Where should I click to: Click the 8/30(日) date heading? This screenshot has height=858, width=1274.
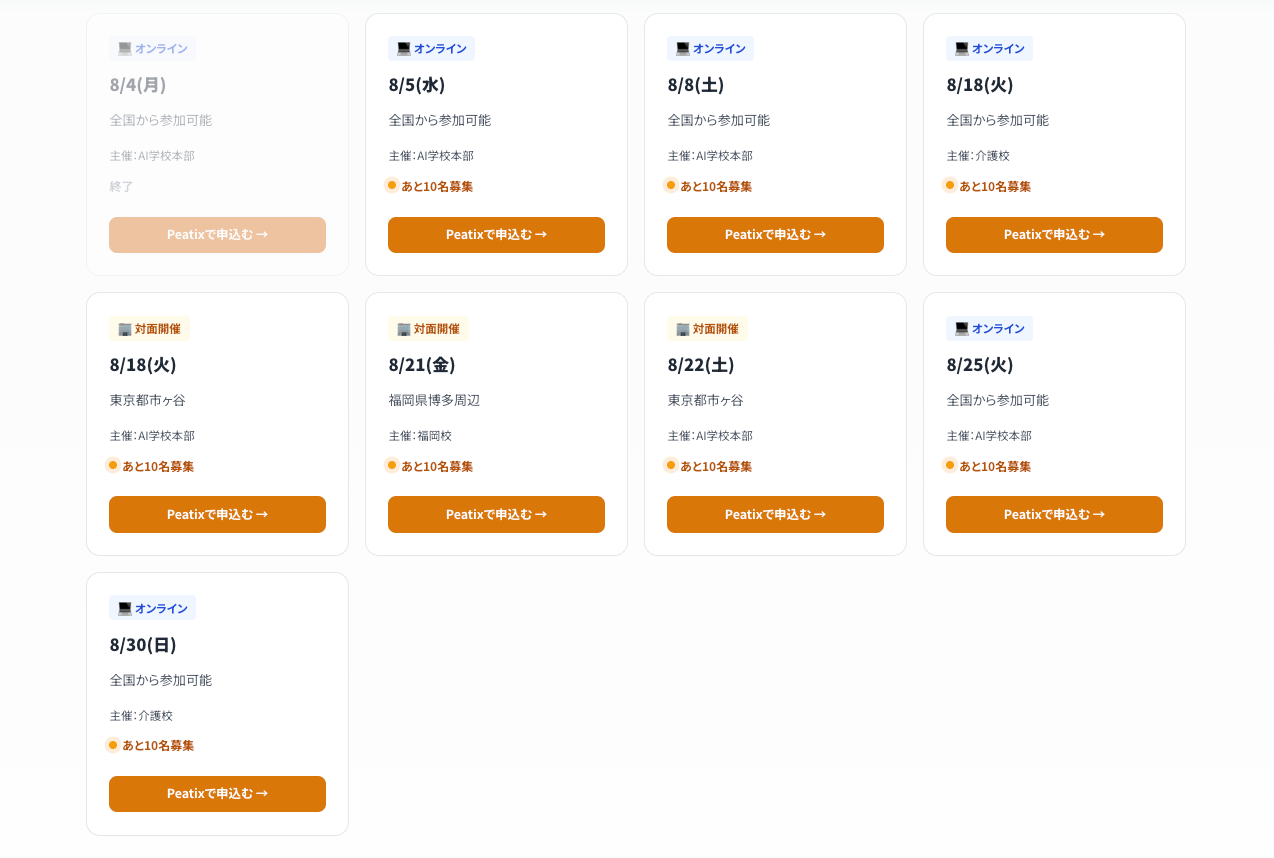click(x=143, y=644)
